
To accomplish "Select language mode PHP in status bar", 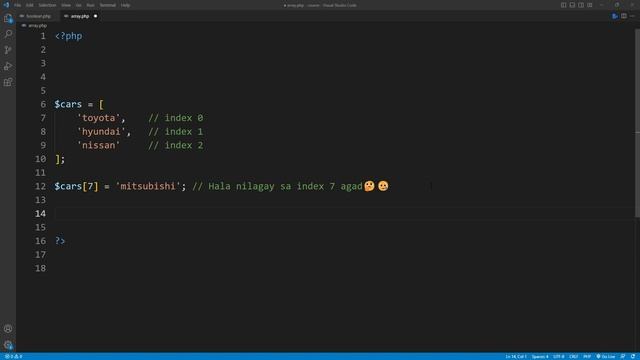I will coord(587,356).
